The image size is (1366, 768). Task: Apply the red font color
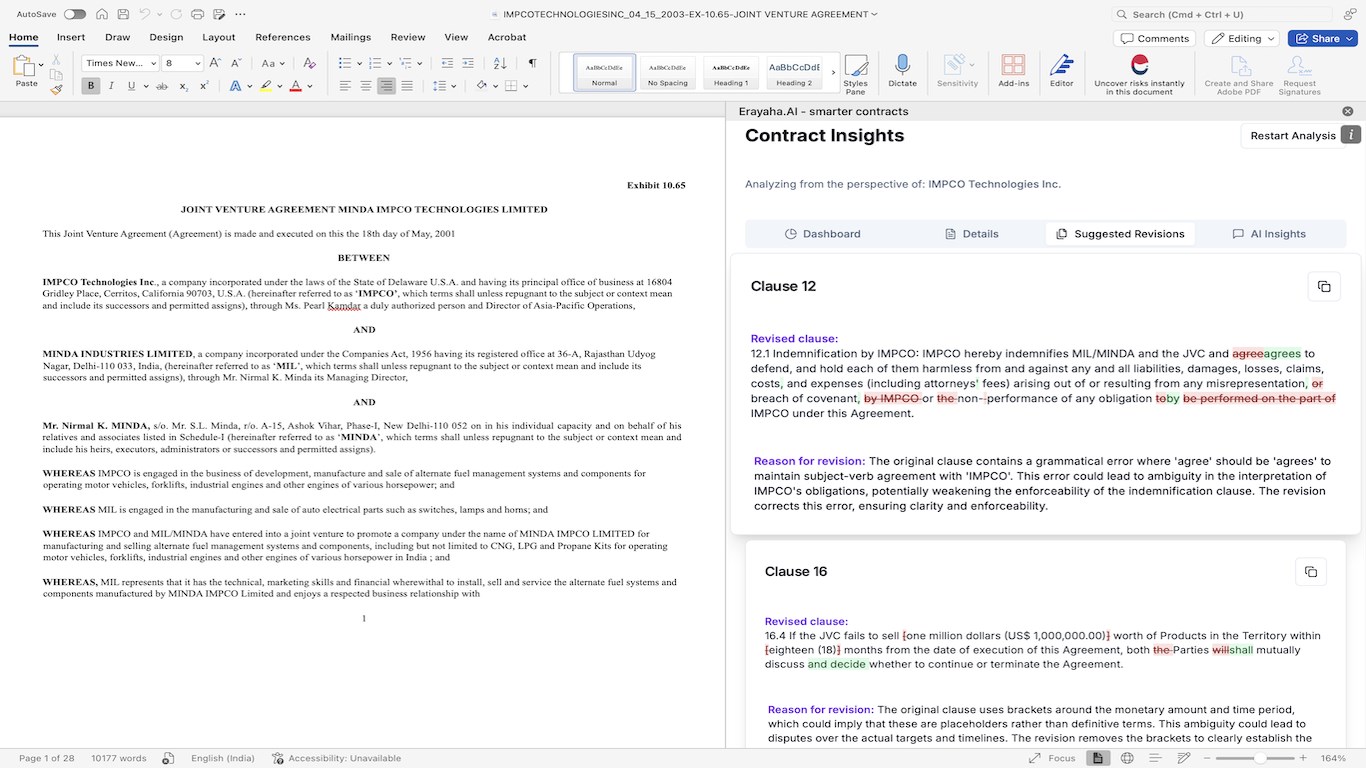(x=296, y=86)
